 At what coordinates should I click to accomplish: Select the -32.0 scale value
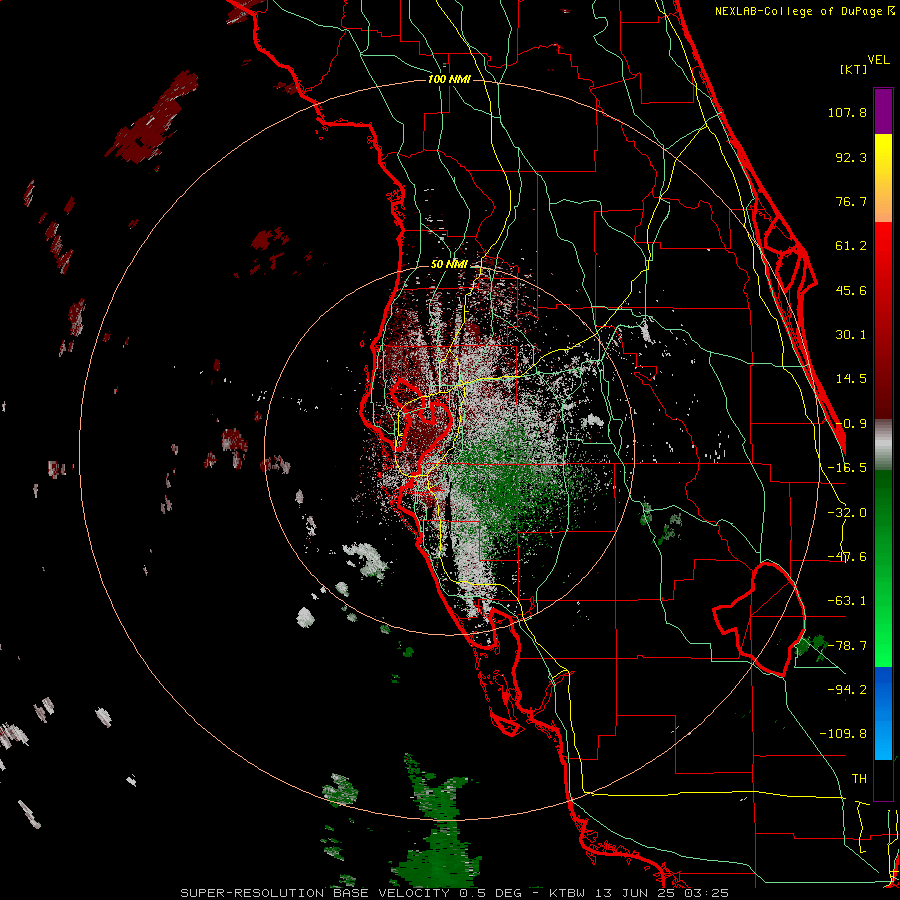pos(847,513)
